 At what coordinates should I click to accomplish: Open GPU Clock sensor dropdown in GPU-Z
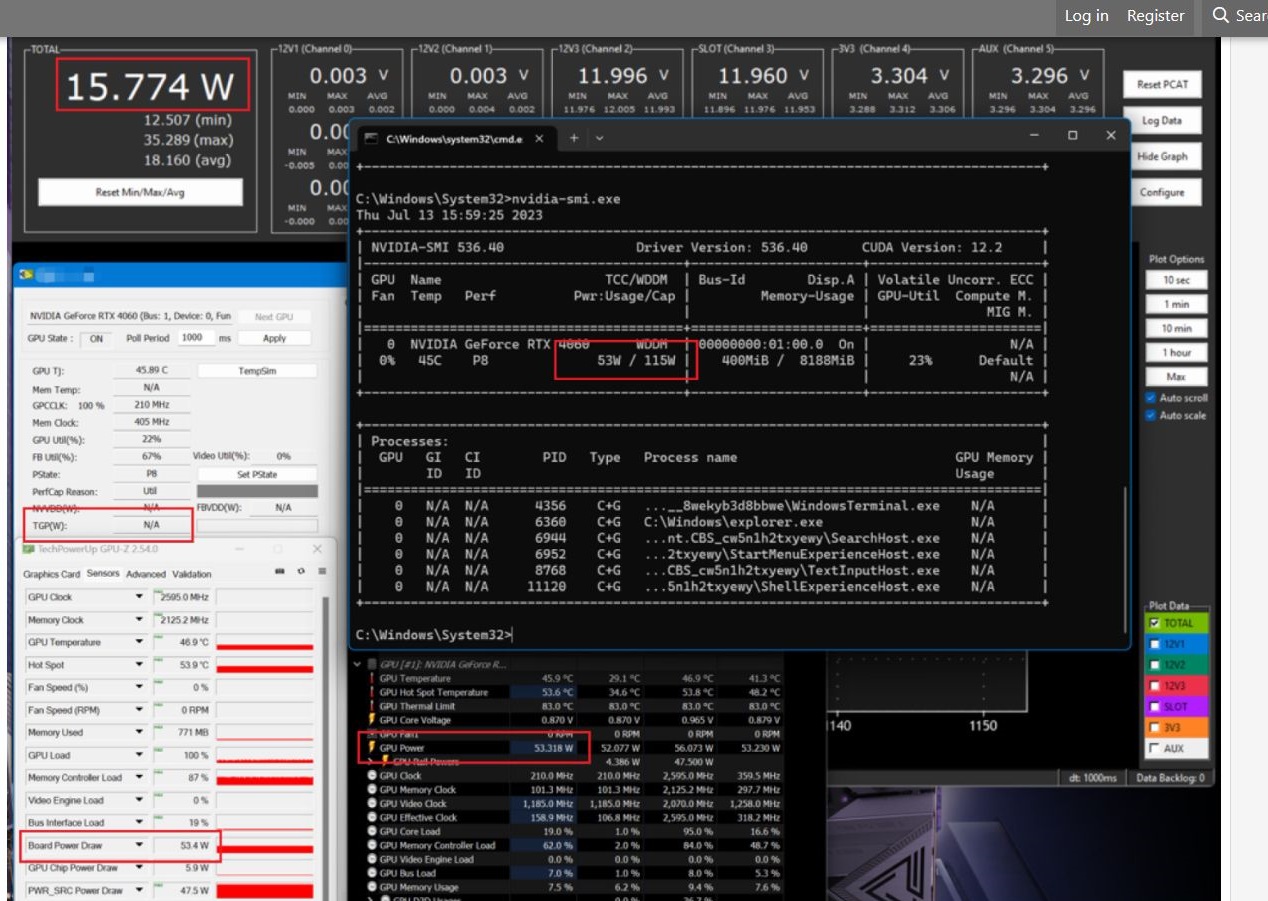pos(139,597)
